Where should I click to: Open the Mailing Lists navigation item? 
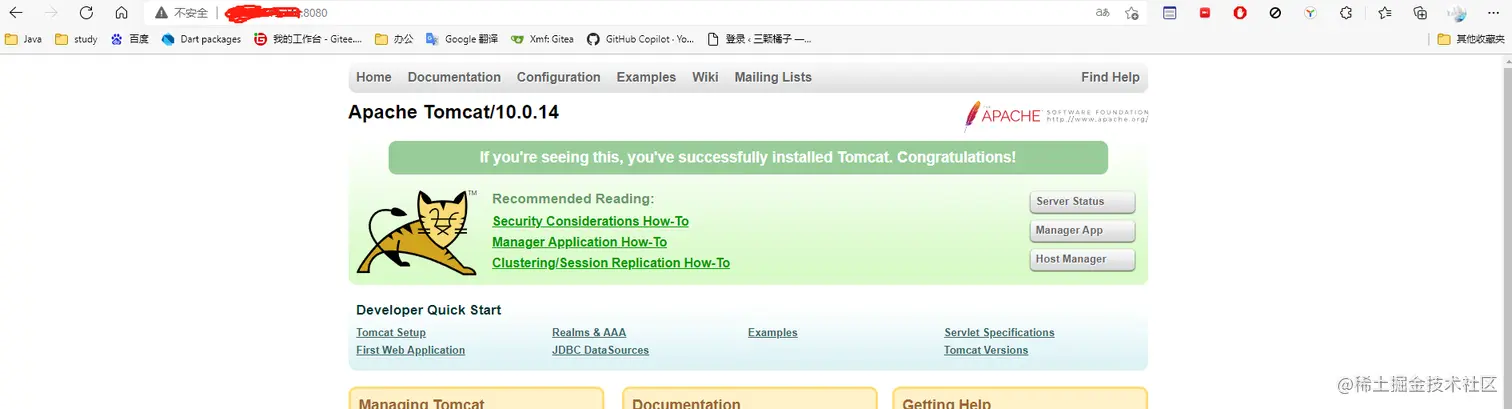773,77
